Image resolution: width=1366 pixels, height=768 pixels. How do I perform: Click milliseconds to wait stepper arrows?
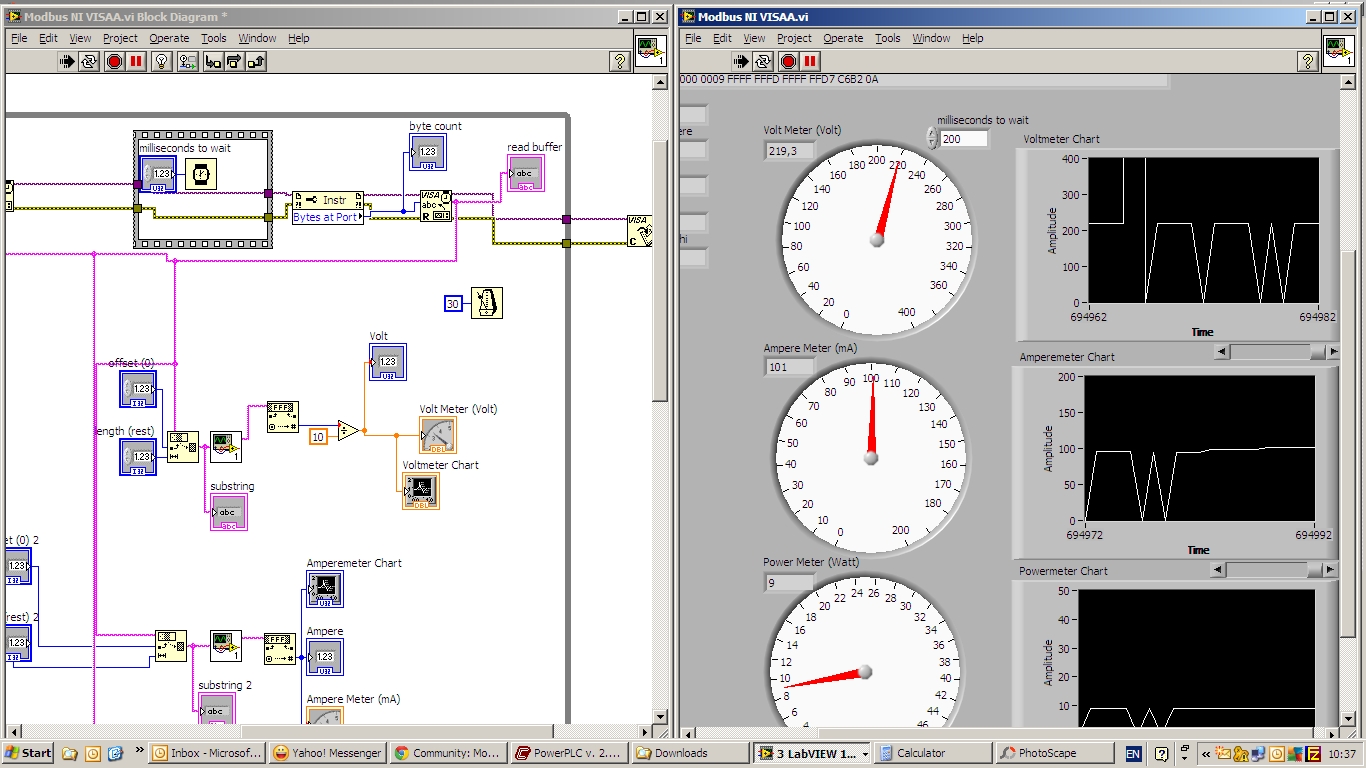932,138
